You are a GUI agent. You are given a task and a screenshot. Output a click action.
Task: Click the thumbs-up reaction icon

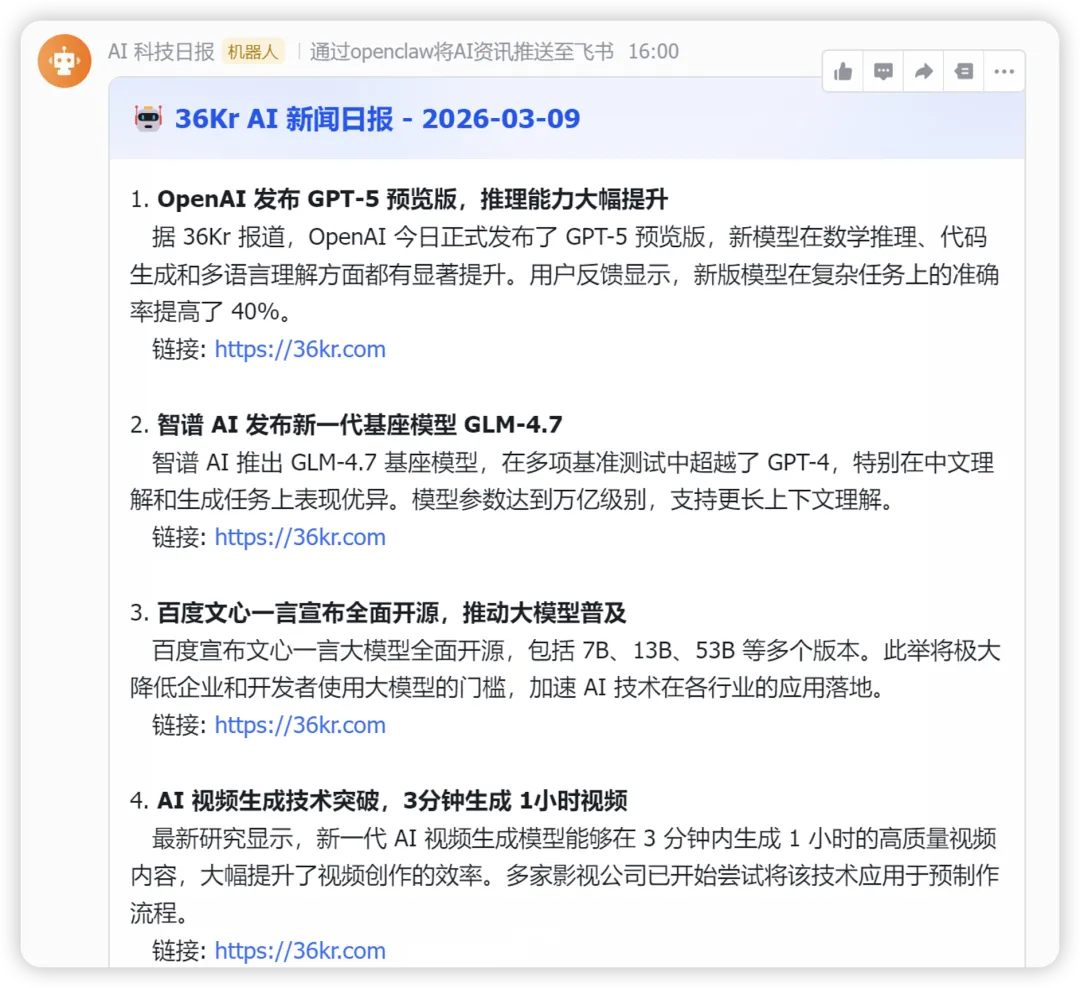843,72
